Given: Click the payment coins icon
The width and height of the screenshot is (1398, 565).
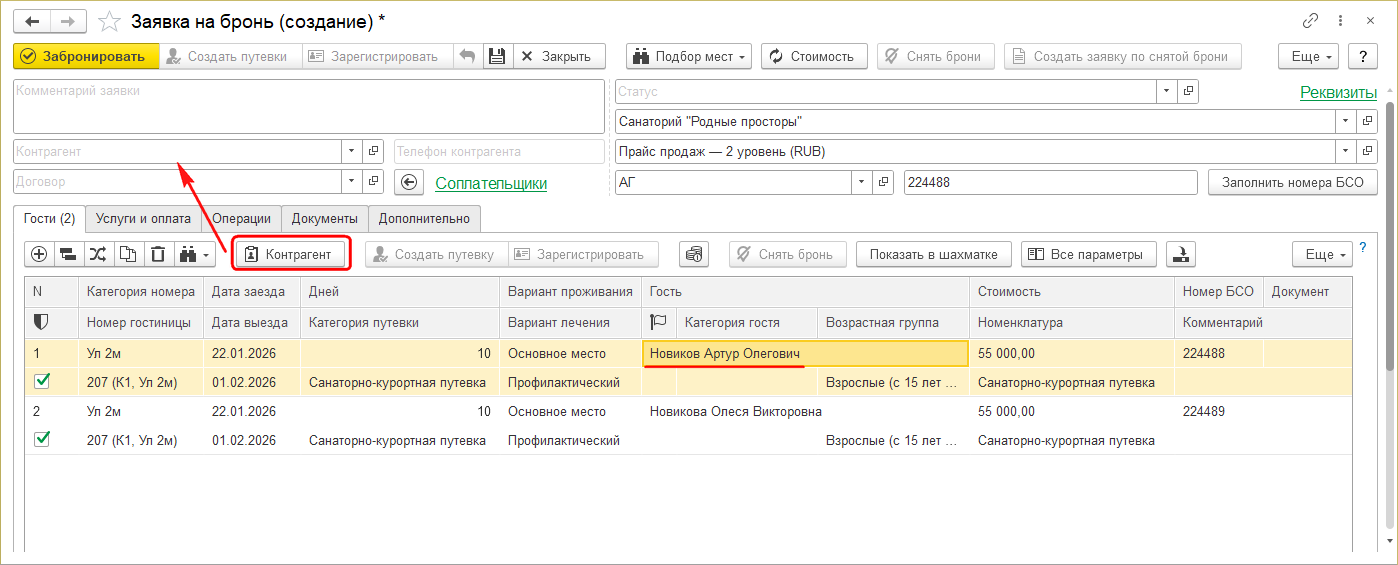Looking at the screenshot, I should click(x=694, y=254).
